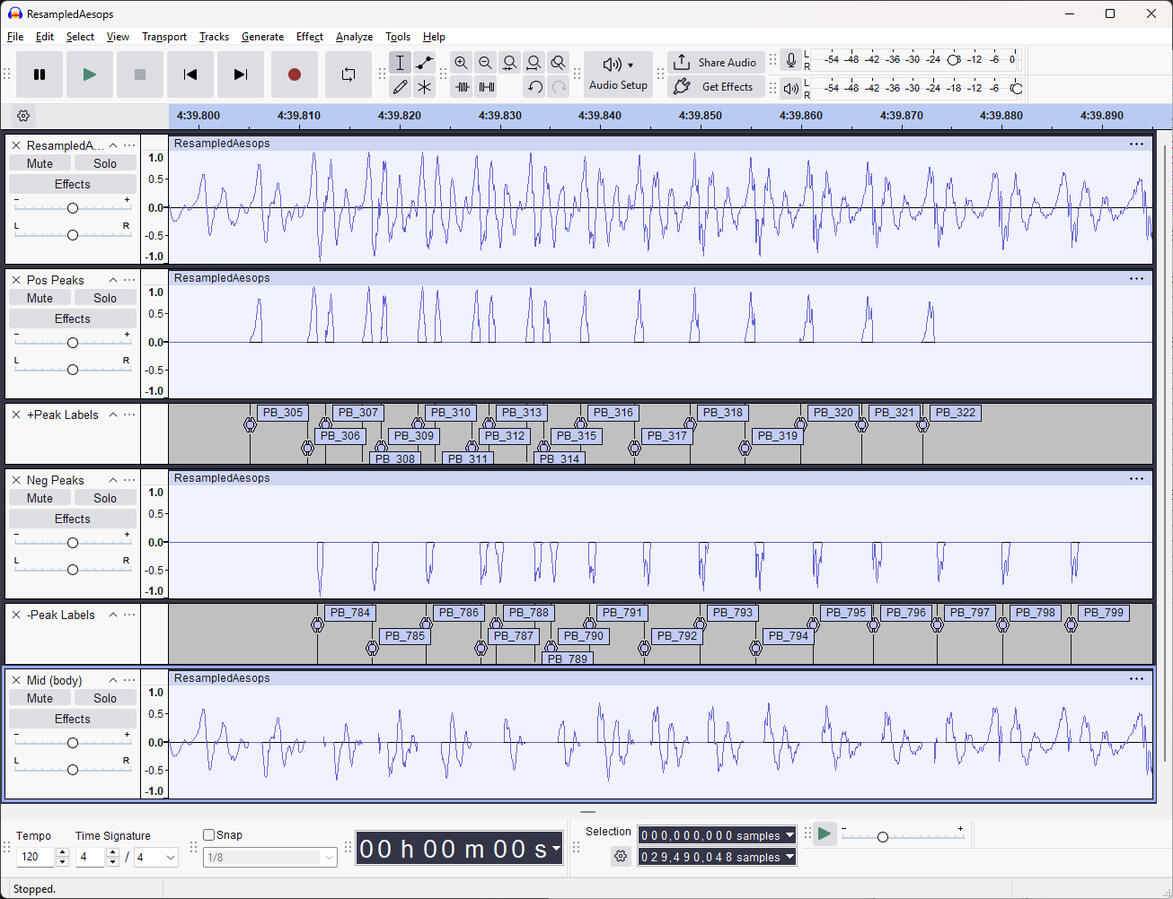Click the Share Audio button
The image size is (1173, 899).
tap(716, 62)
